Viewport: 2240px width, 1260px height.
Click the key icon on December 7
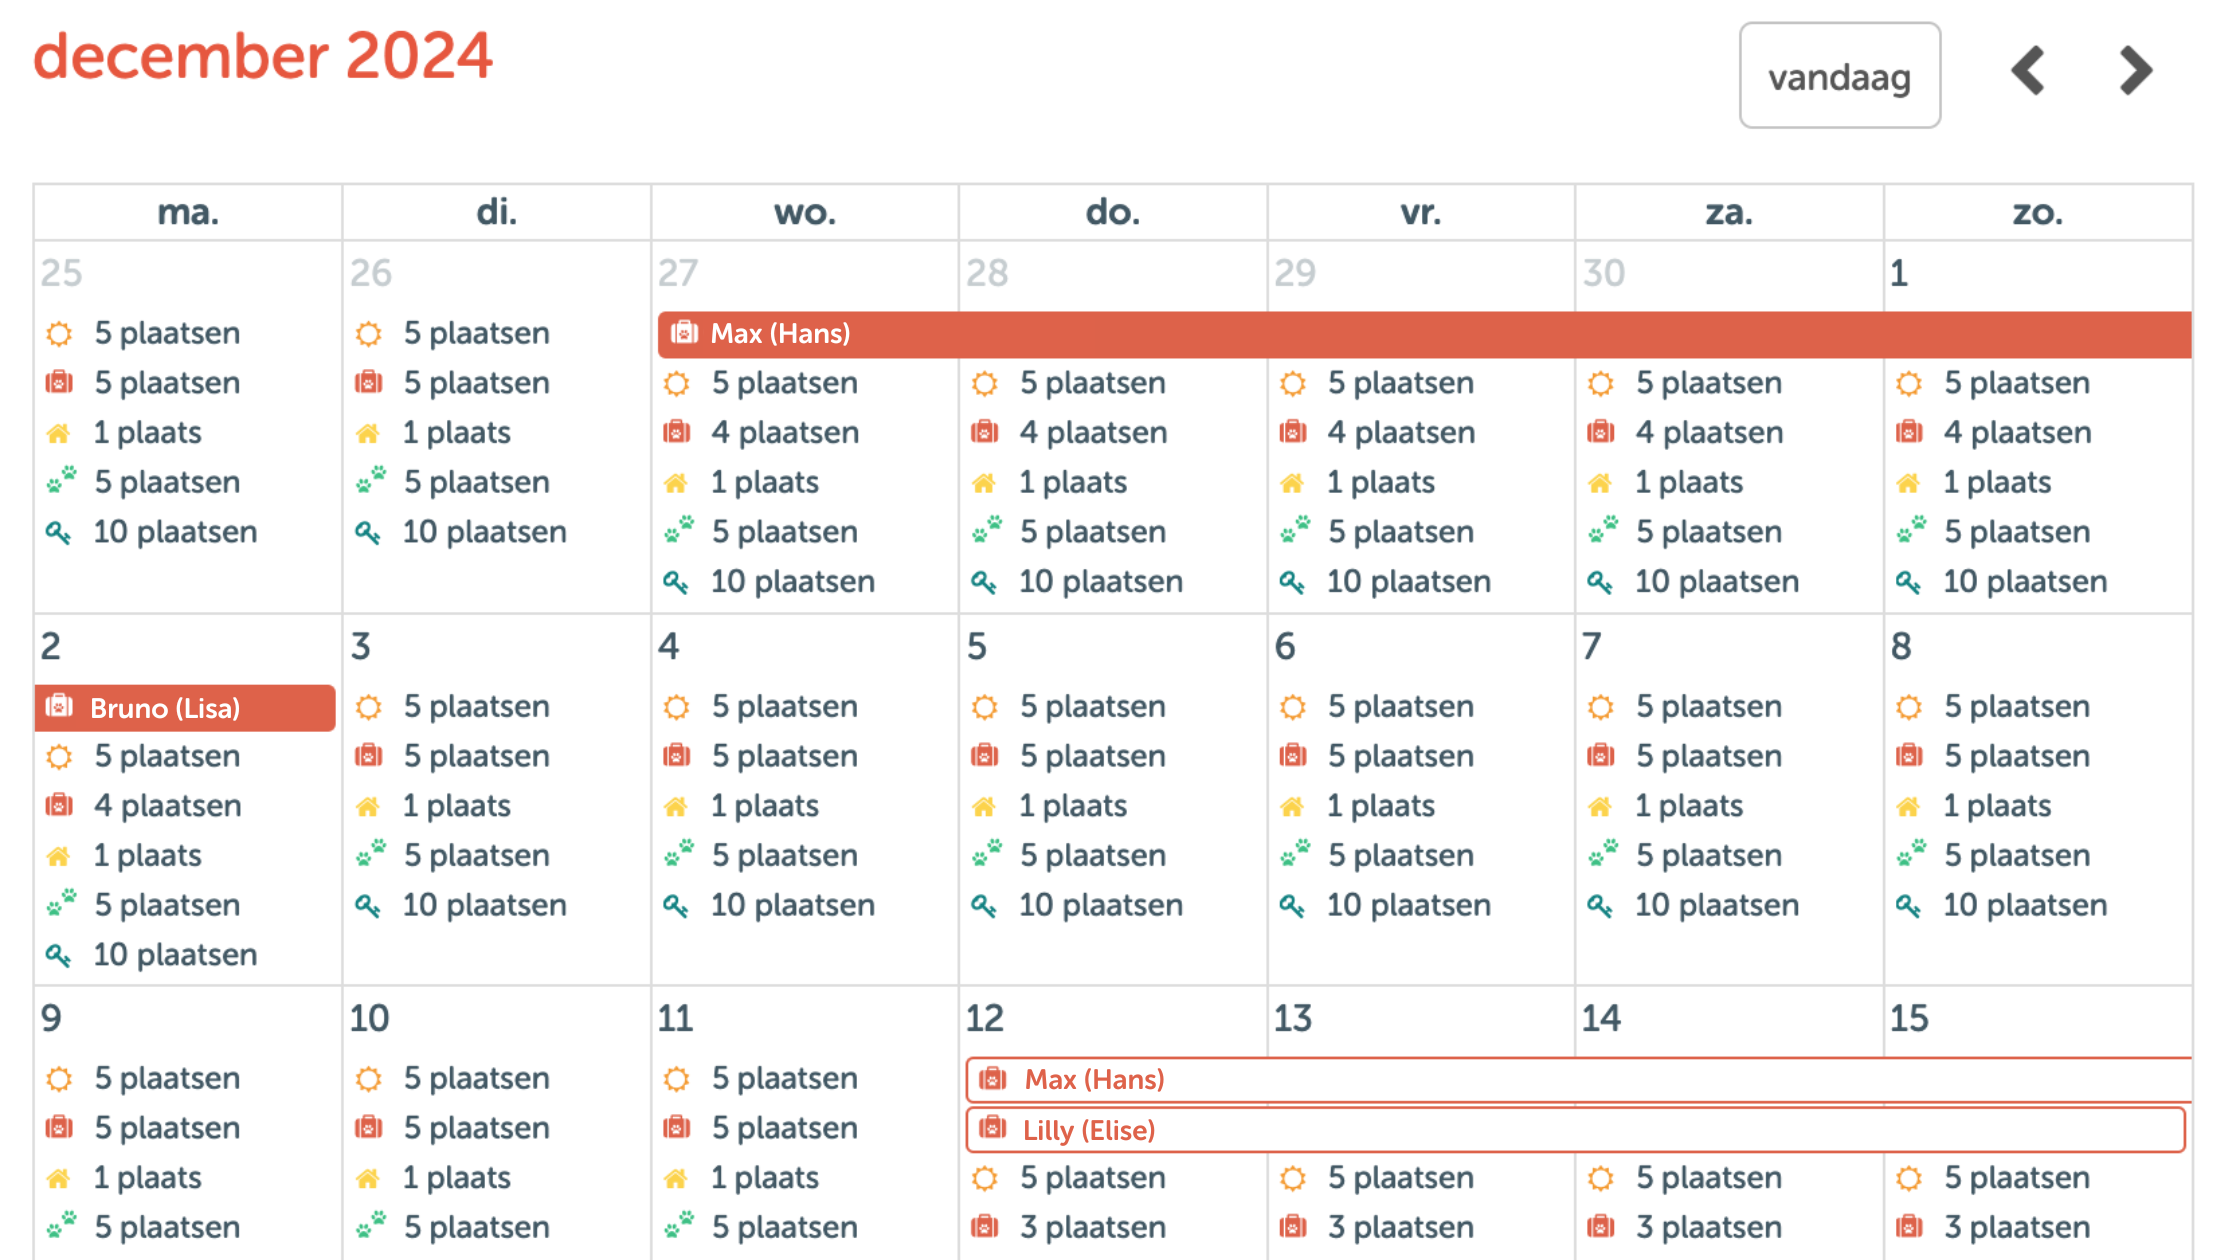tap(1600, 906)
